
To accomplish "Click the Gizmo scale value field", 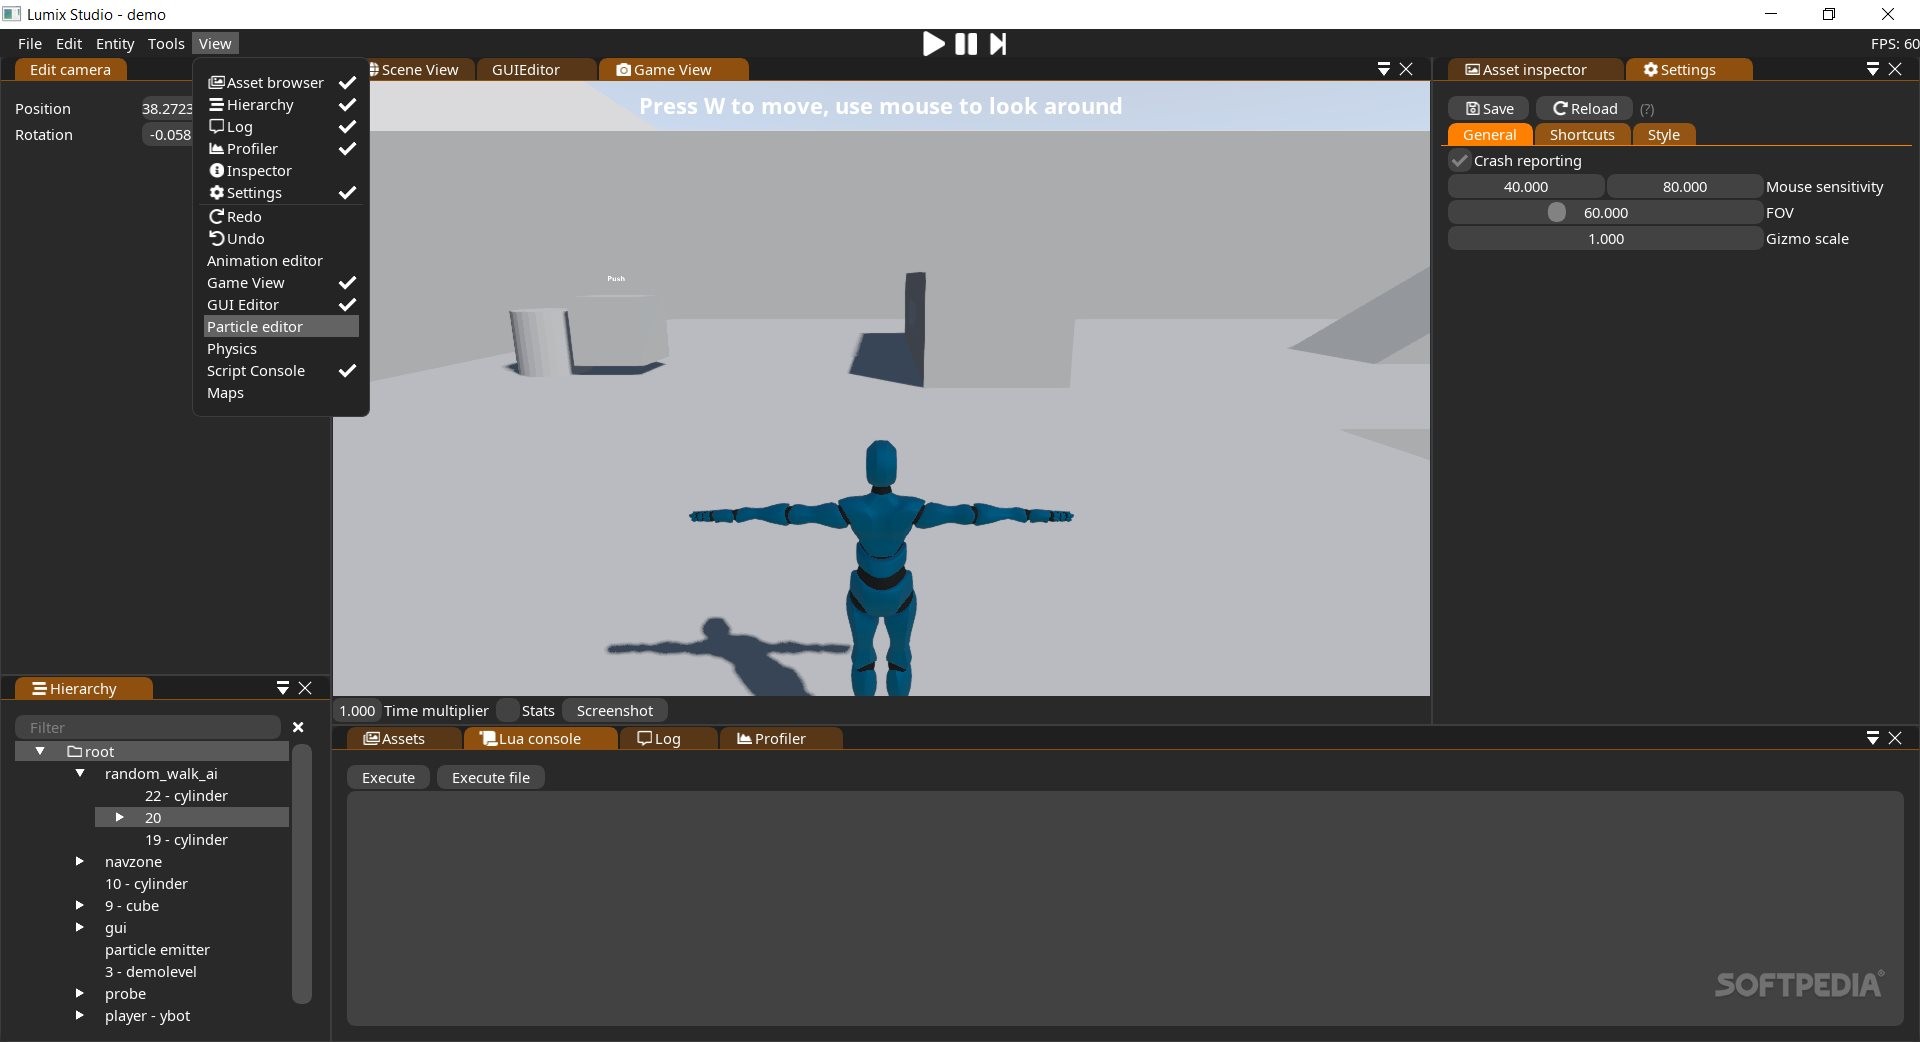I will (1605, 239).
